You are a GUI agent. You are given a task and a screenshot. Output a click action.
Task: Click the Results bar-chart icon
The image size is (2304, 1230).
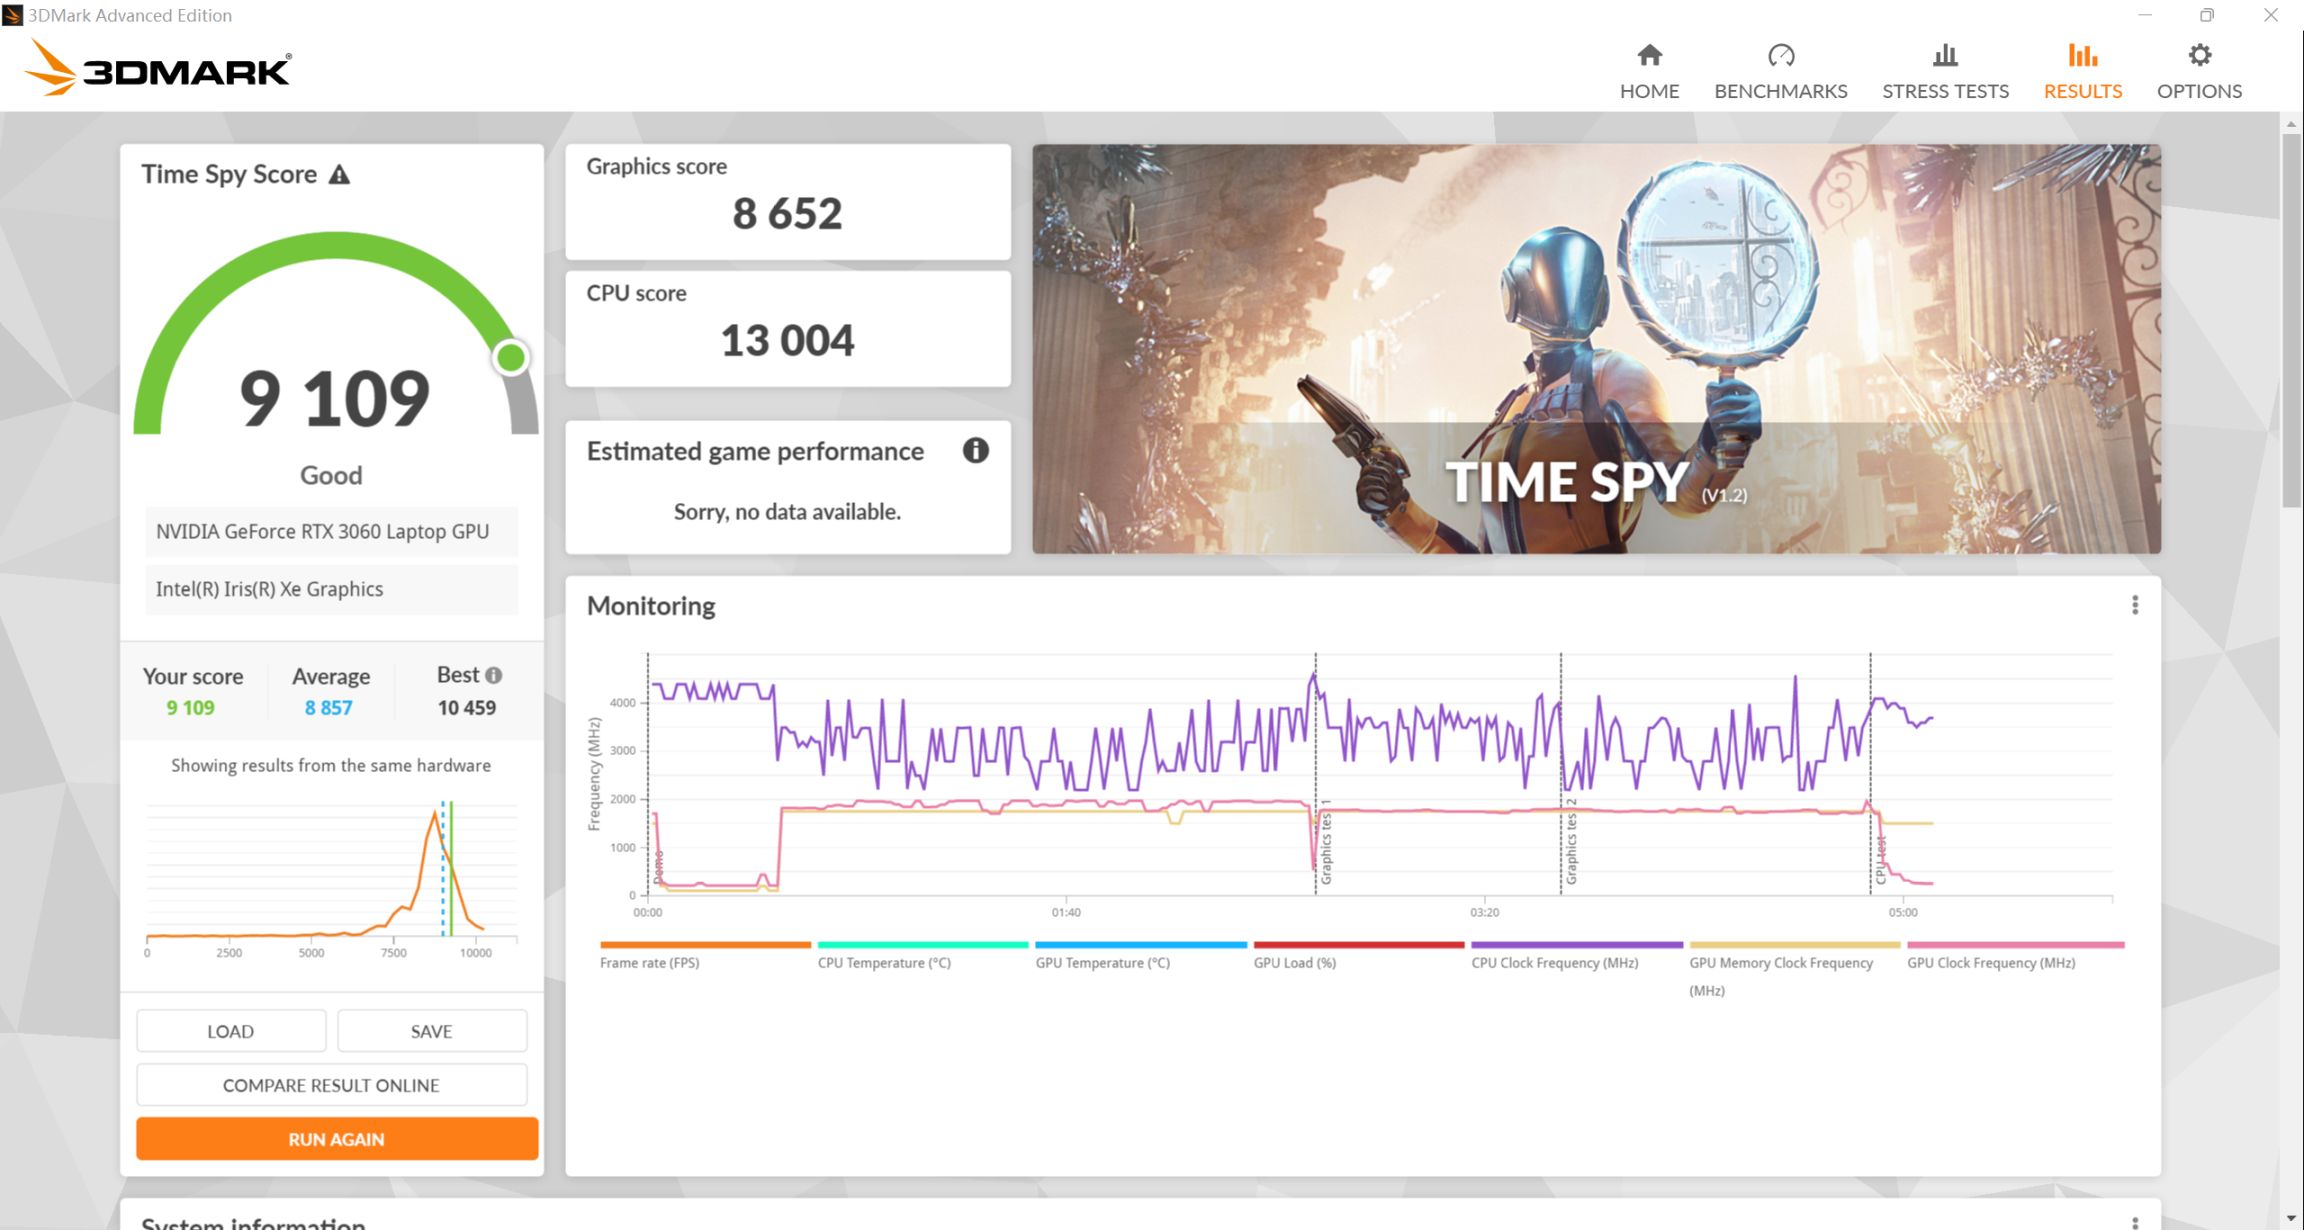click(2082, 55)
